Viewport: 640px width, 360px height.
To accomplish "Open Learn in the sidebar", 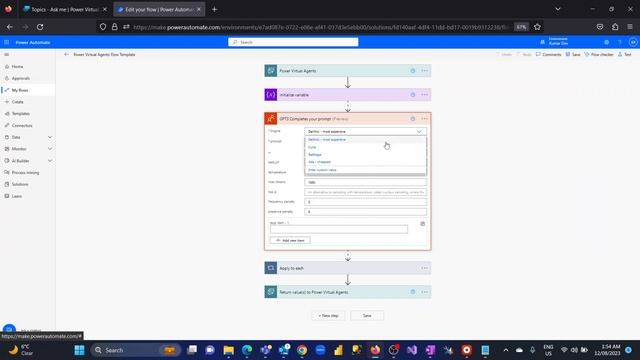I will [x=17, y=196].
